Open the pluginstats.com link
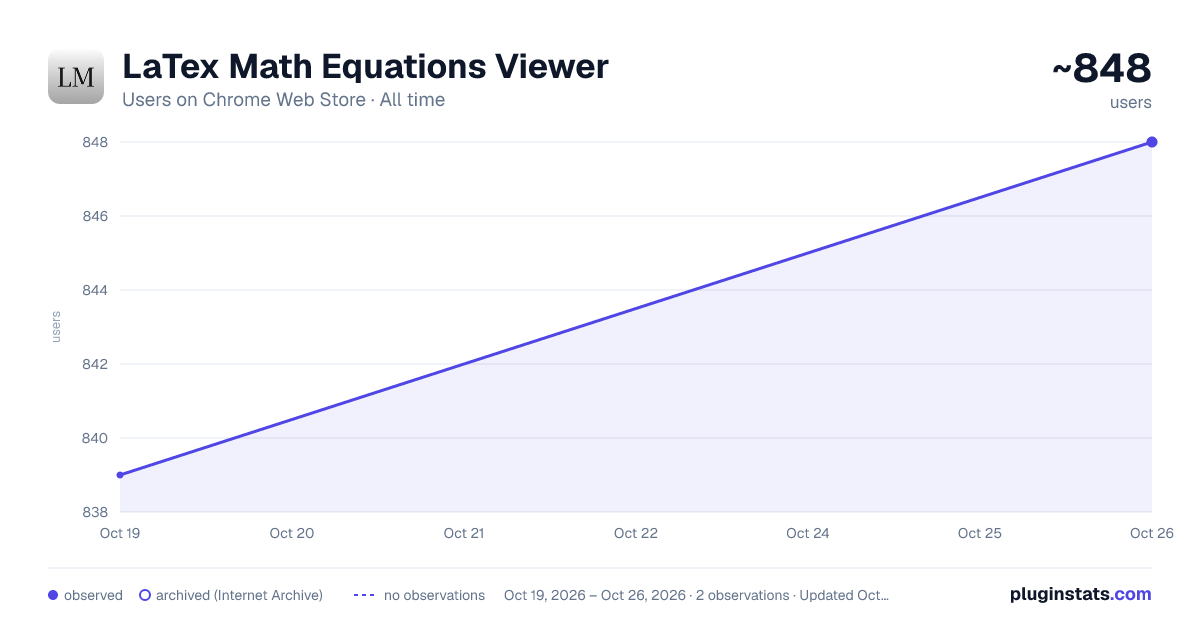1200x630 pixels. click(1080, 594)
